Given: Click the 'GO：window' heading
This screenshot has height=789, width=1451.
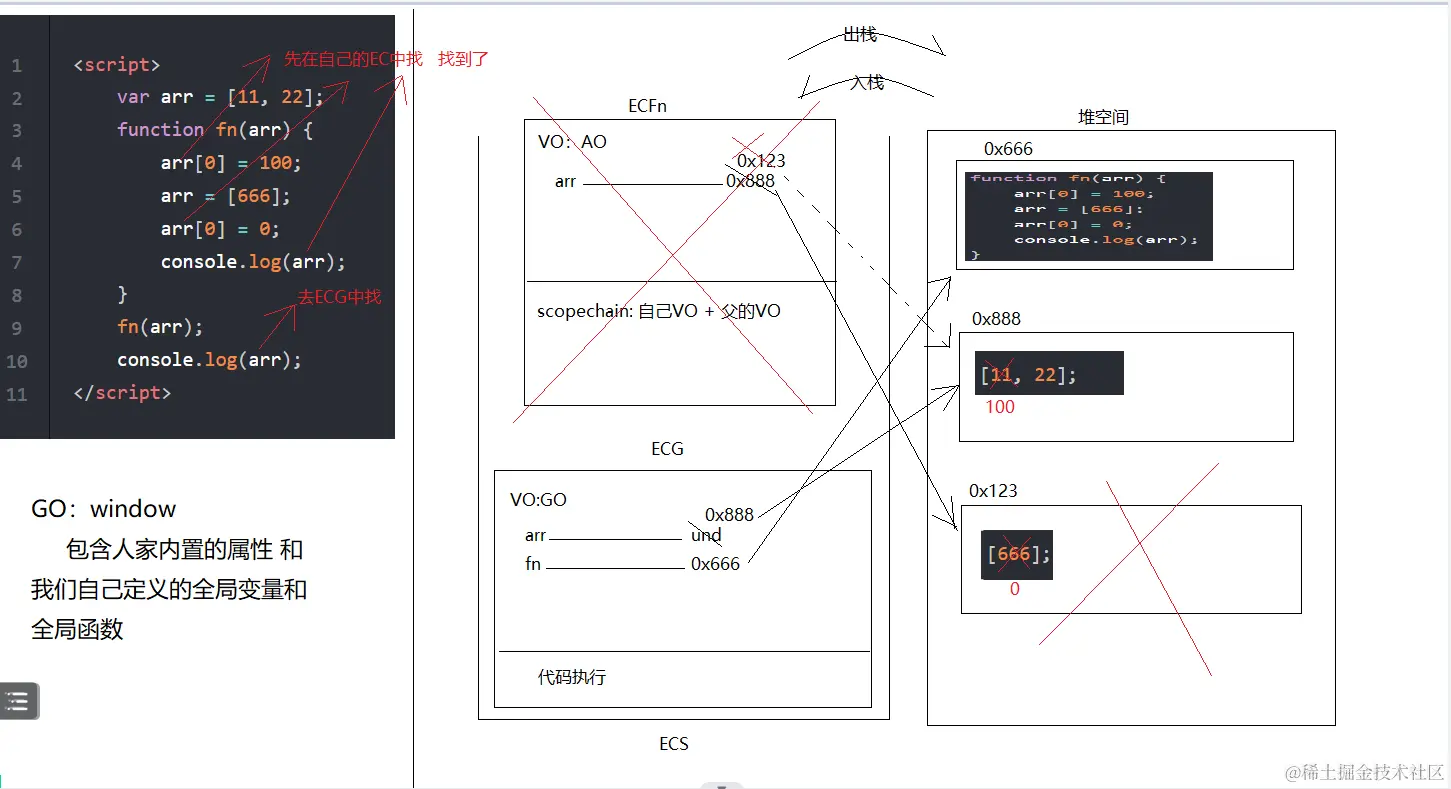Looking at the screenshot, I should coord(104,508).
